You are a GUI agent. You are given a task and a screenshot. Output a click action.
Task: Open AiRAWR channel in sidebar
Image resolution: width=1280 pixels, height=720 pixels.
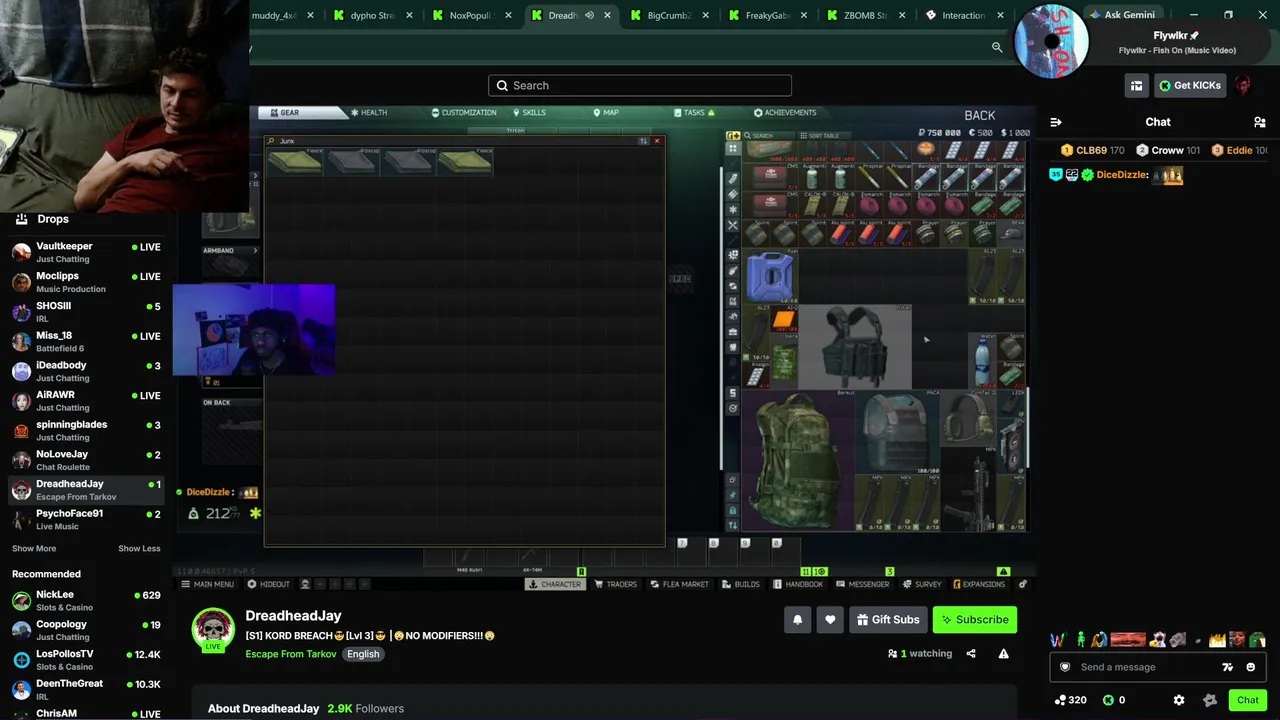pos(86,401)
